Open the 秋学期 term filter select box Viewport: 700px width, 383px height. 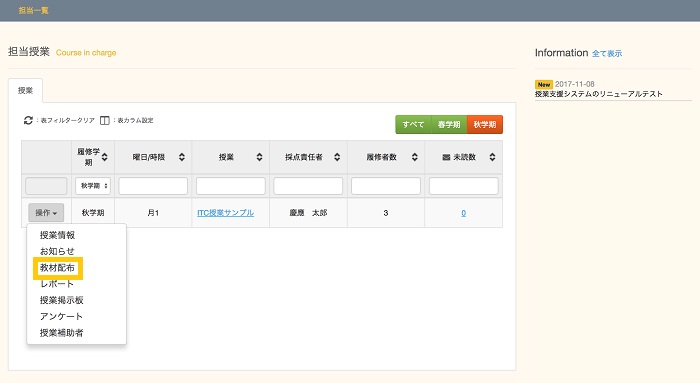[93, 186]
